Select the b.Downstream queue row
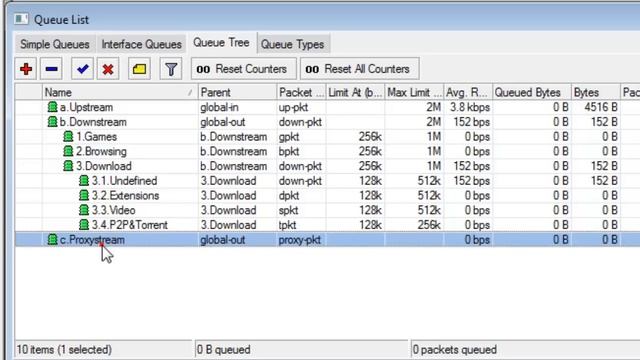The image size is (640, 360). click(327, 122)
